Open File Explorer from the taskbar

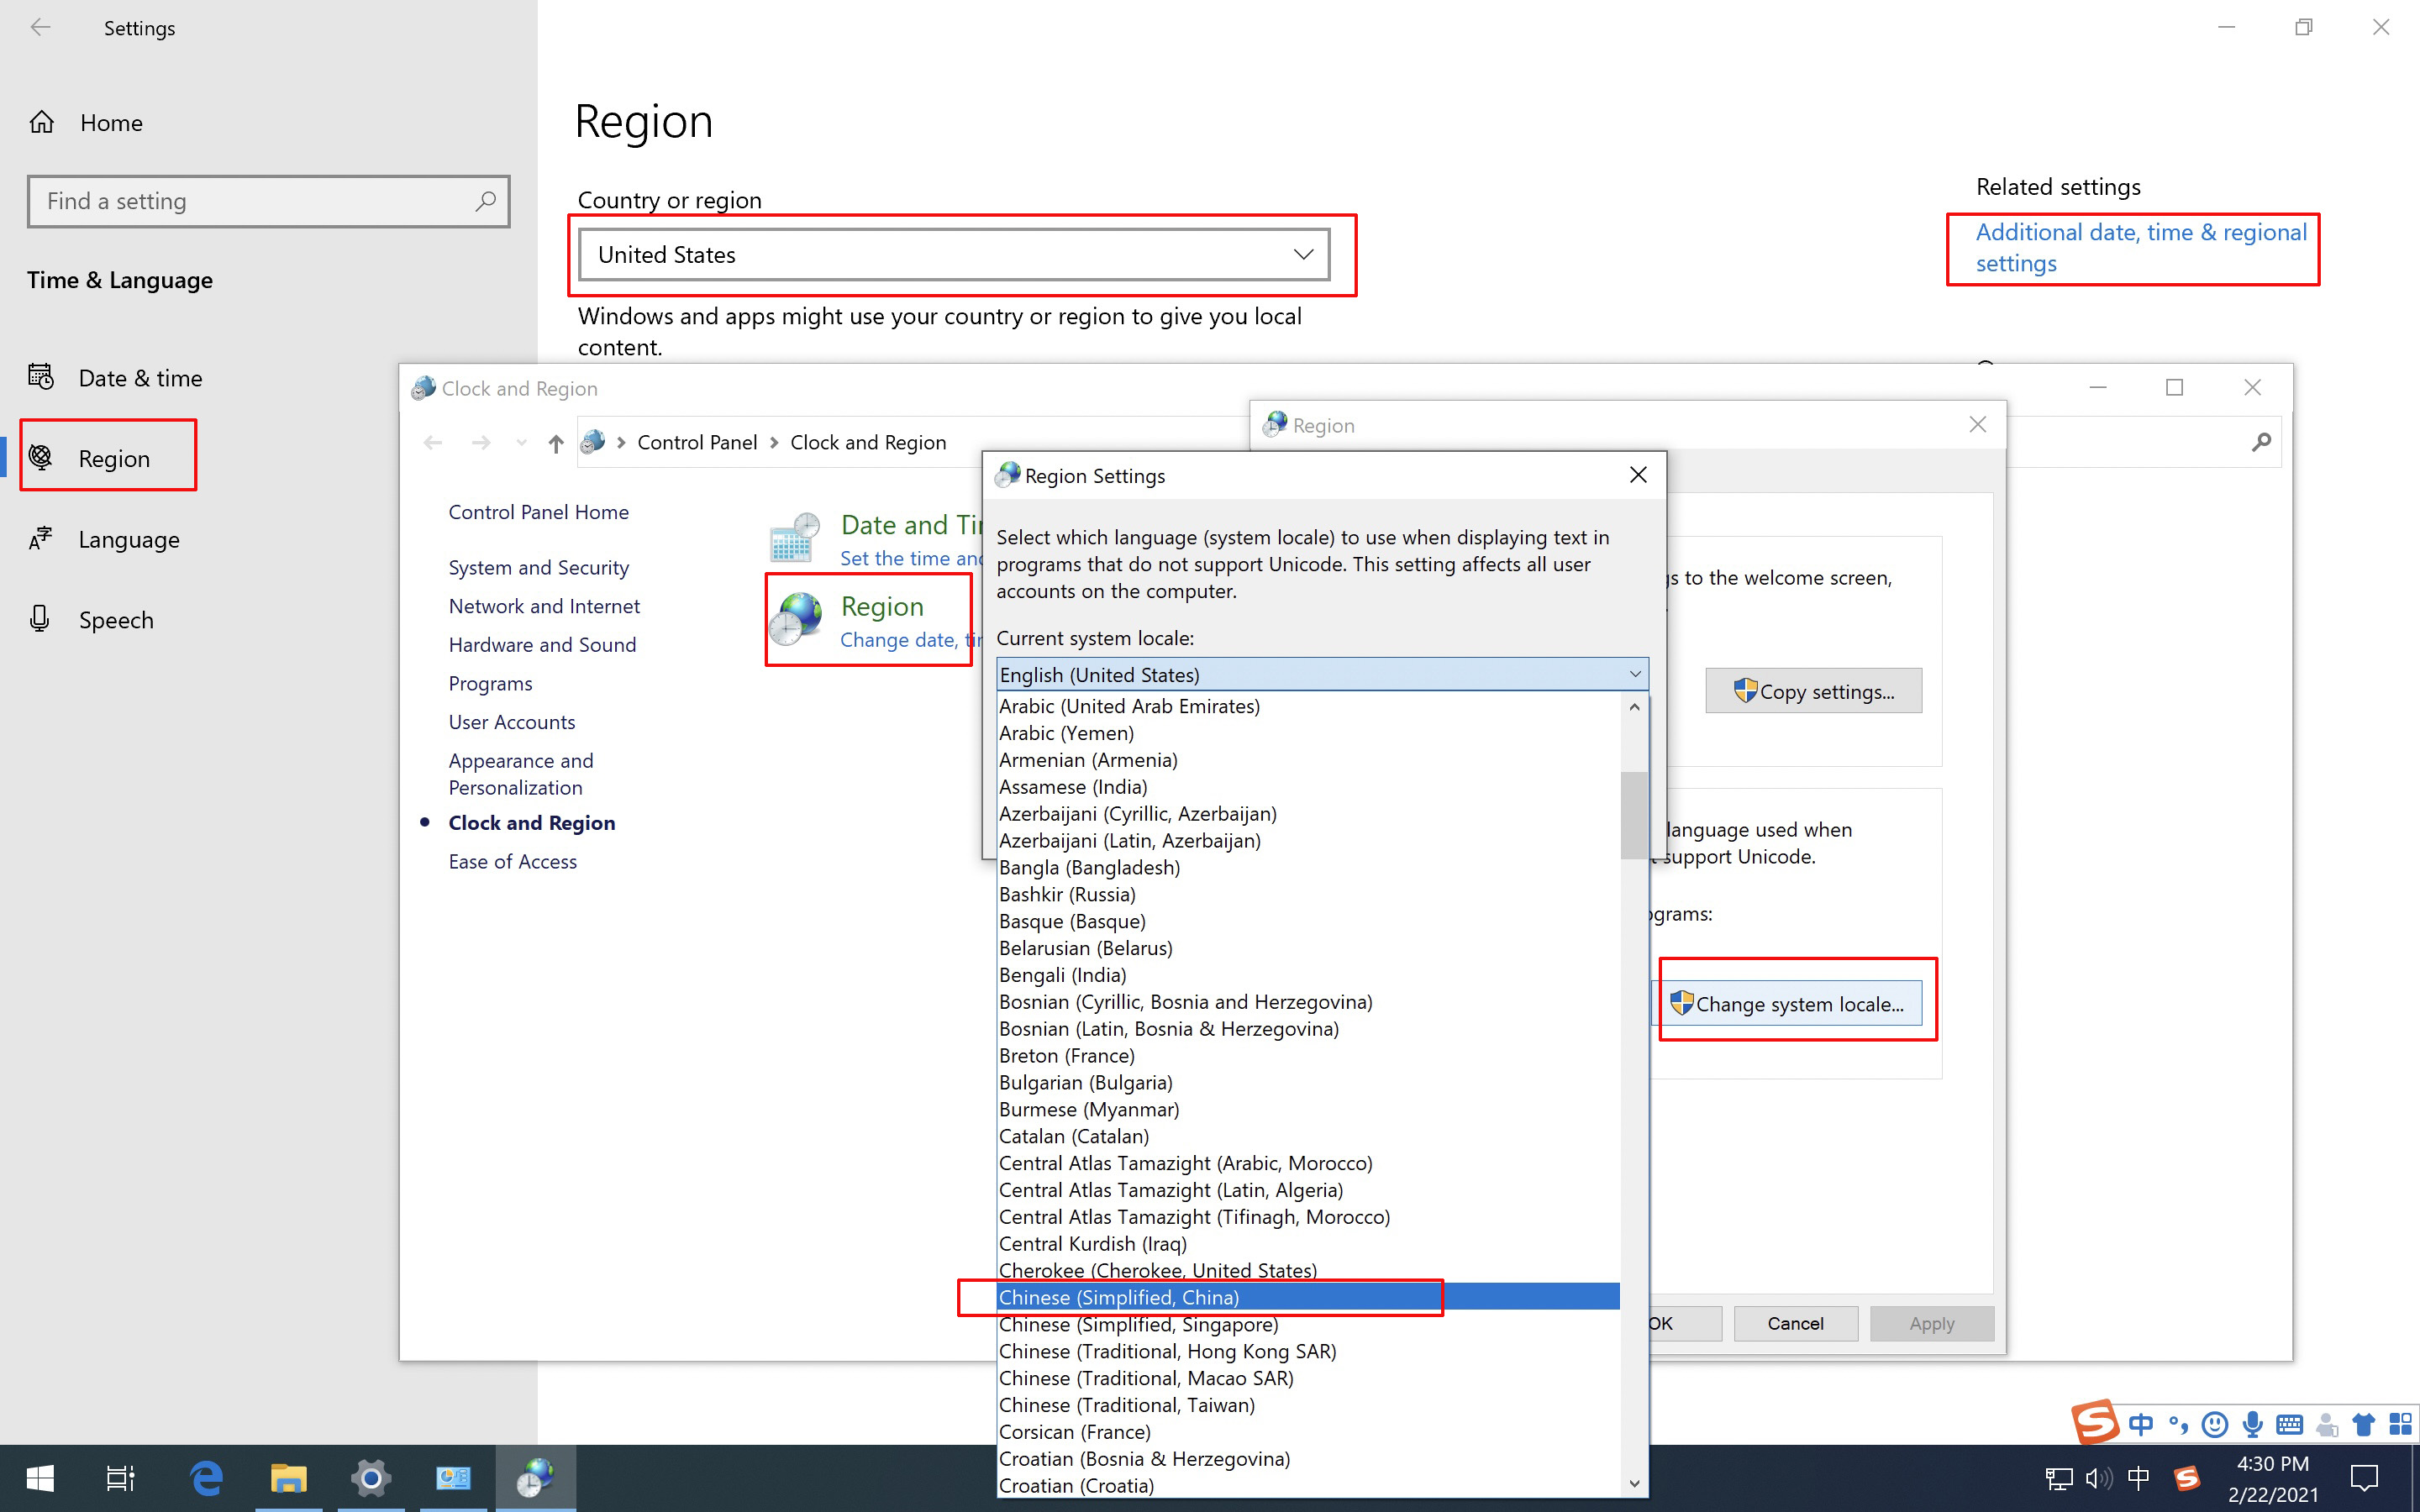tap(288, 1477)
